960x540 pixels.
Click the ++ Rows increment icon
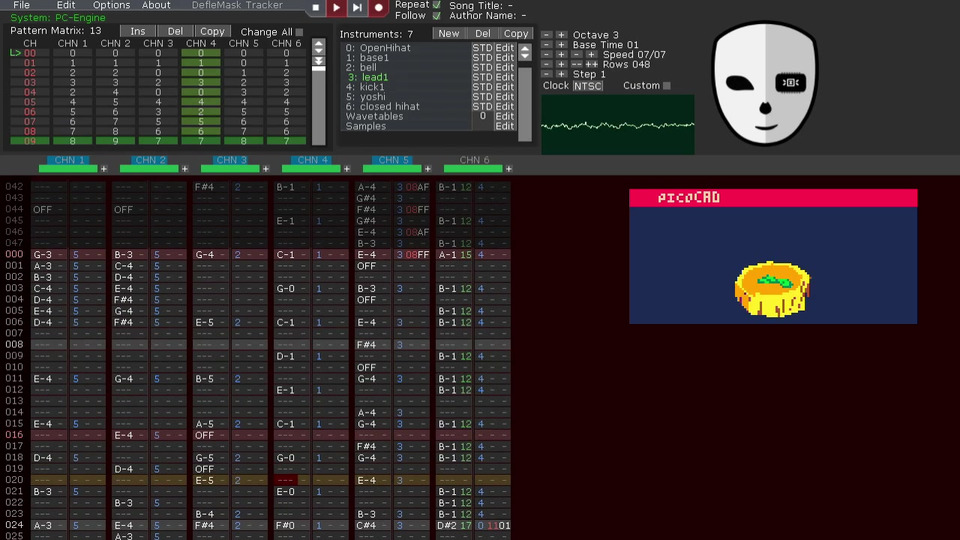591,64
